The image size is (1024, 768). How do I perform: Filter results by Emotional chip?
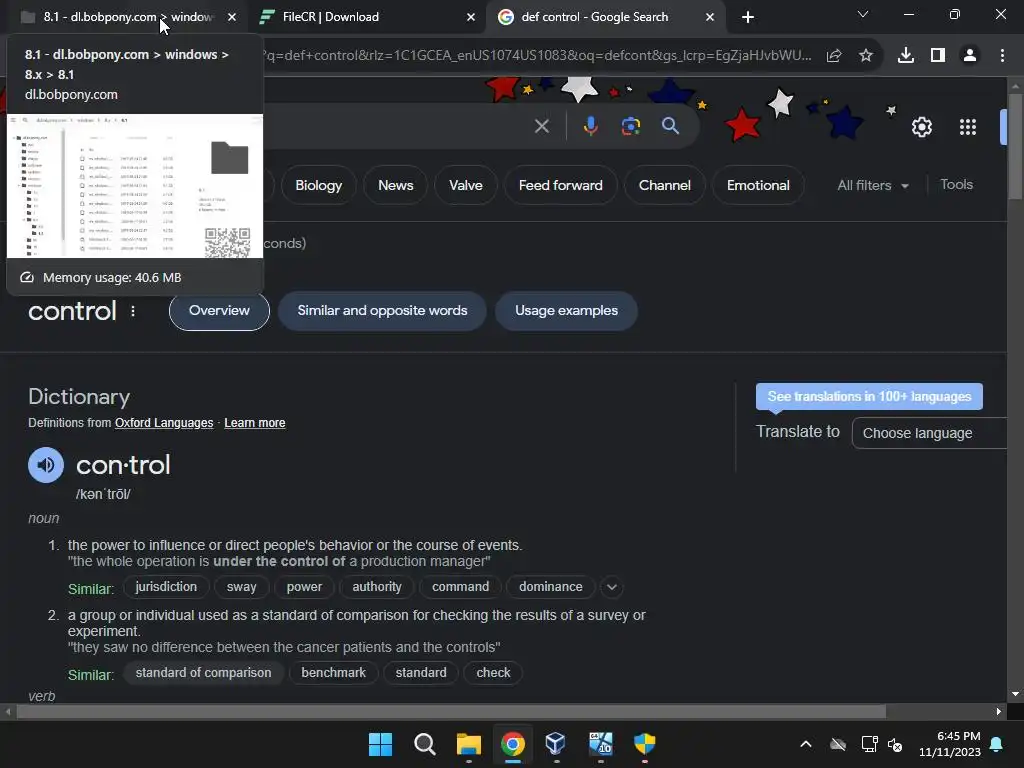coord(758,185)
